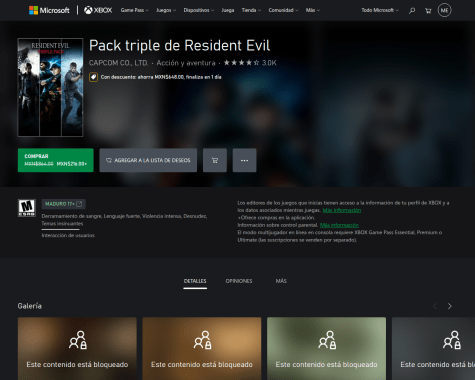Open the Juega nav link
This screenshot has height=380, width=475.
coord(228,10)
